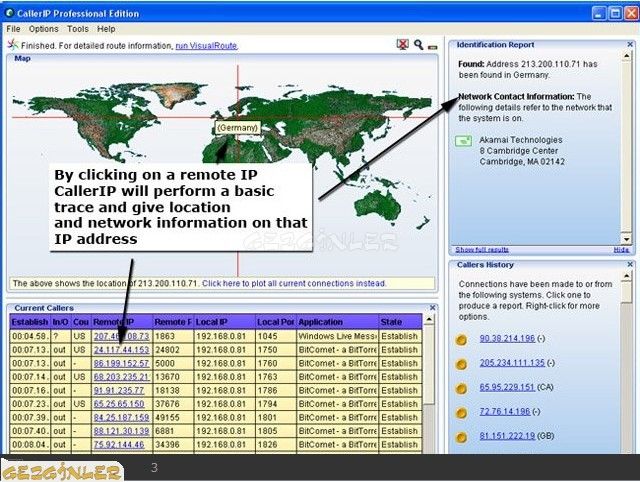Click Callers History scroll up arrow
The width and height of the screenshot is (640, 482).
627,277
